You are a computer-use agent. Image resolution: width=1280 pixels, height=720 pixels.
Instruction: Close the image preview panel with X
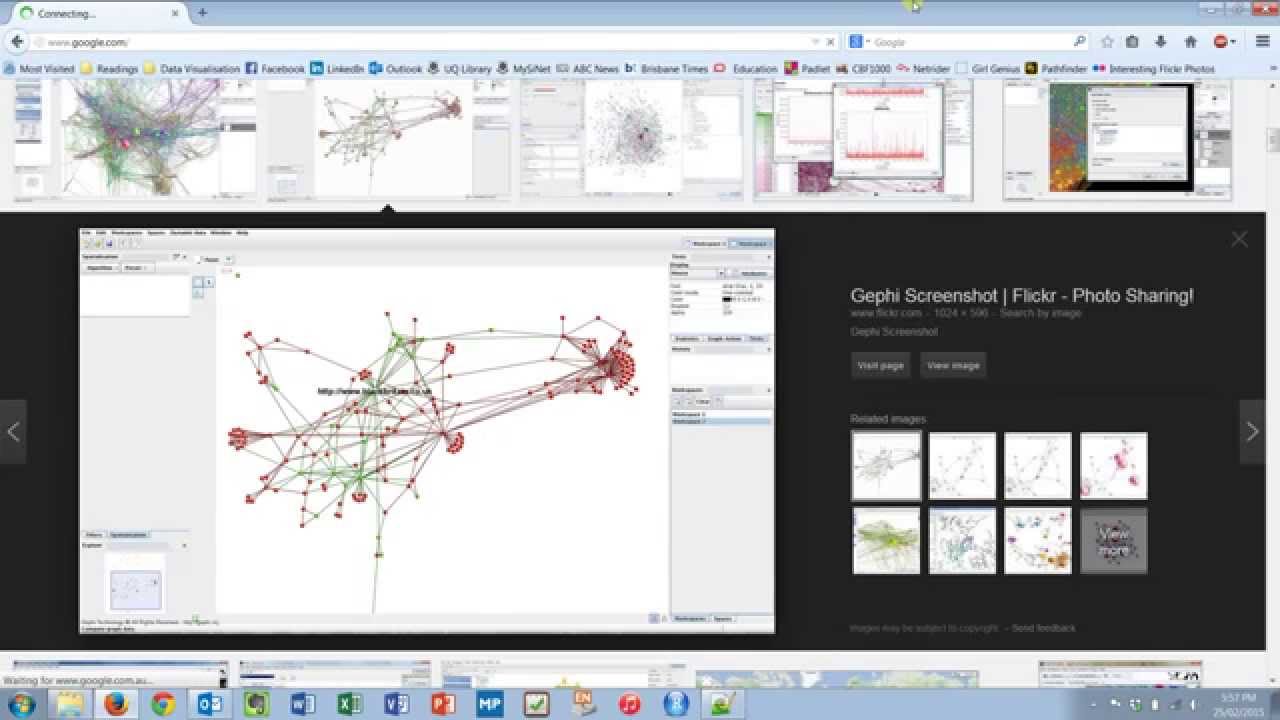click(x=1239, y=239)
